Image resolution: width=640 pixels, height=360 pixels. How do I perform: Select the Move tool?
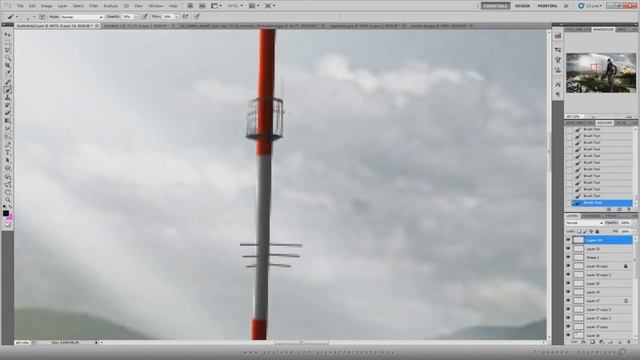tap(7, 35)
